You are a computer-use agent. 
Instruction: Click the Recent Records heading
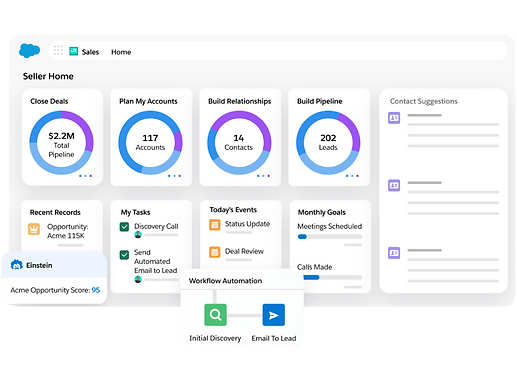[55, 212]
